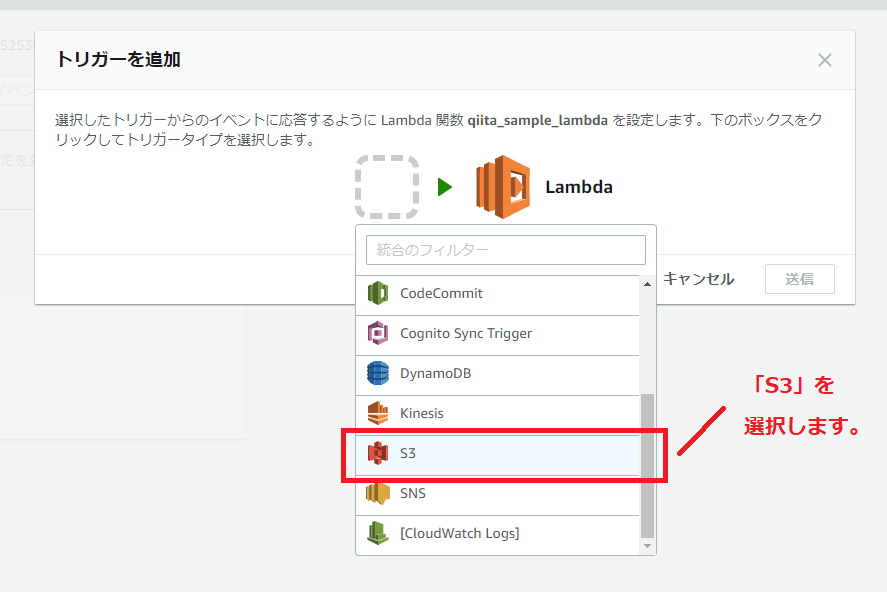This screenshot has width=887, height=592.
Task: Click the Cognito Sync Trigger icon
Action: 376,332
